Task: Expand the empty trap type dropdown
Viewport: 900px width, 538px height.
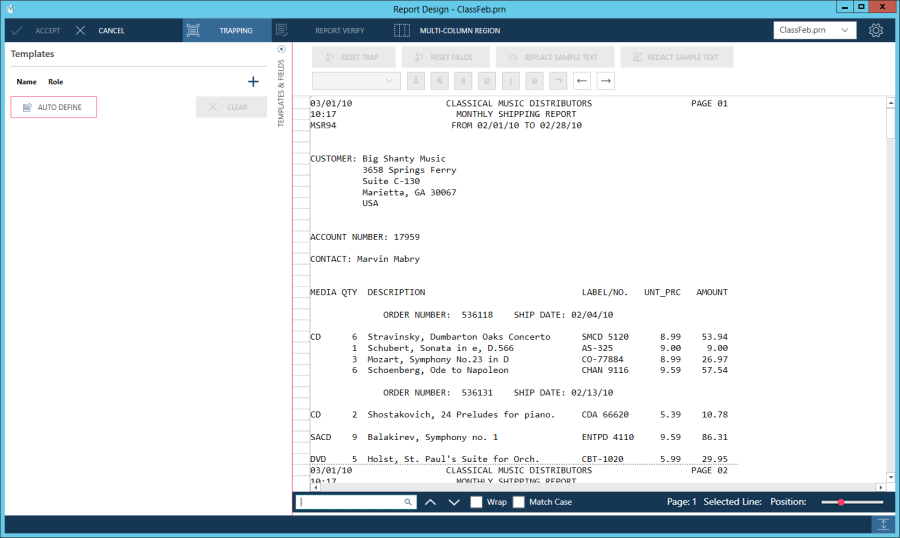Action: [356, 81]
